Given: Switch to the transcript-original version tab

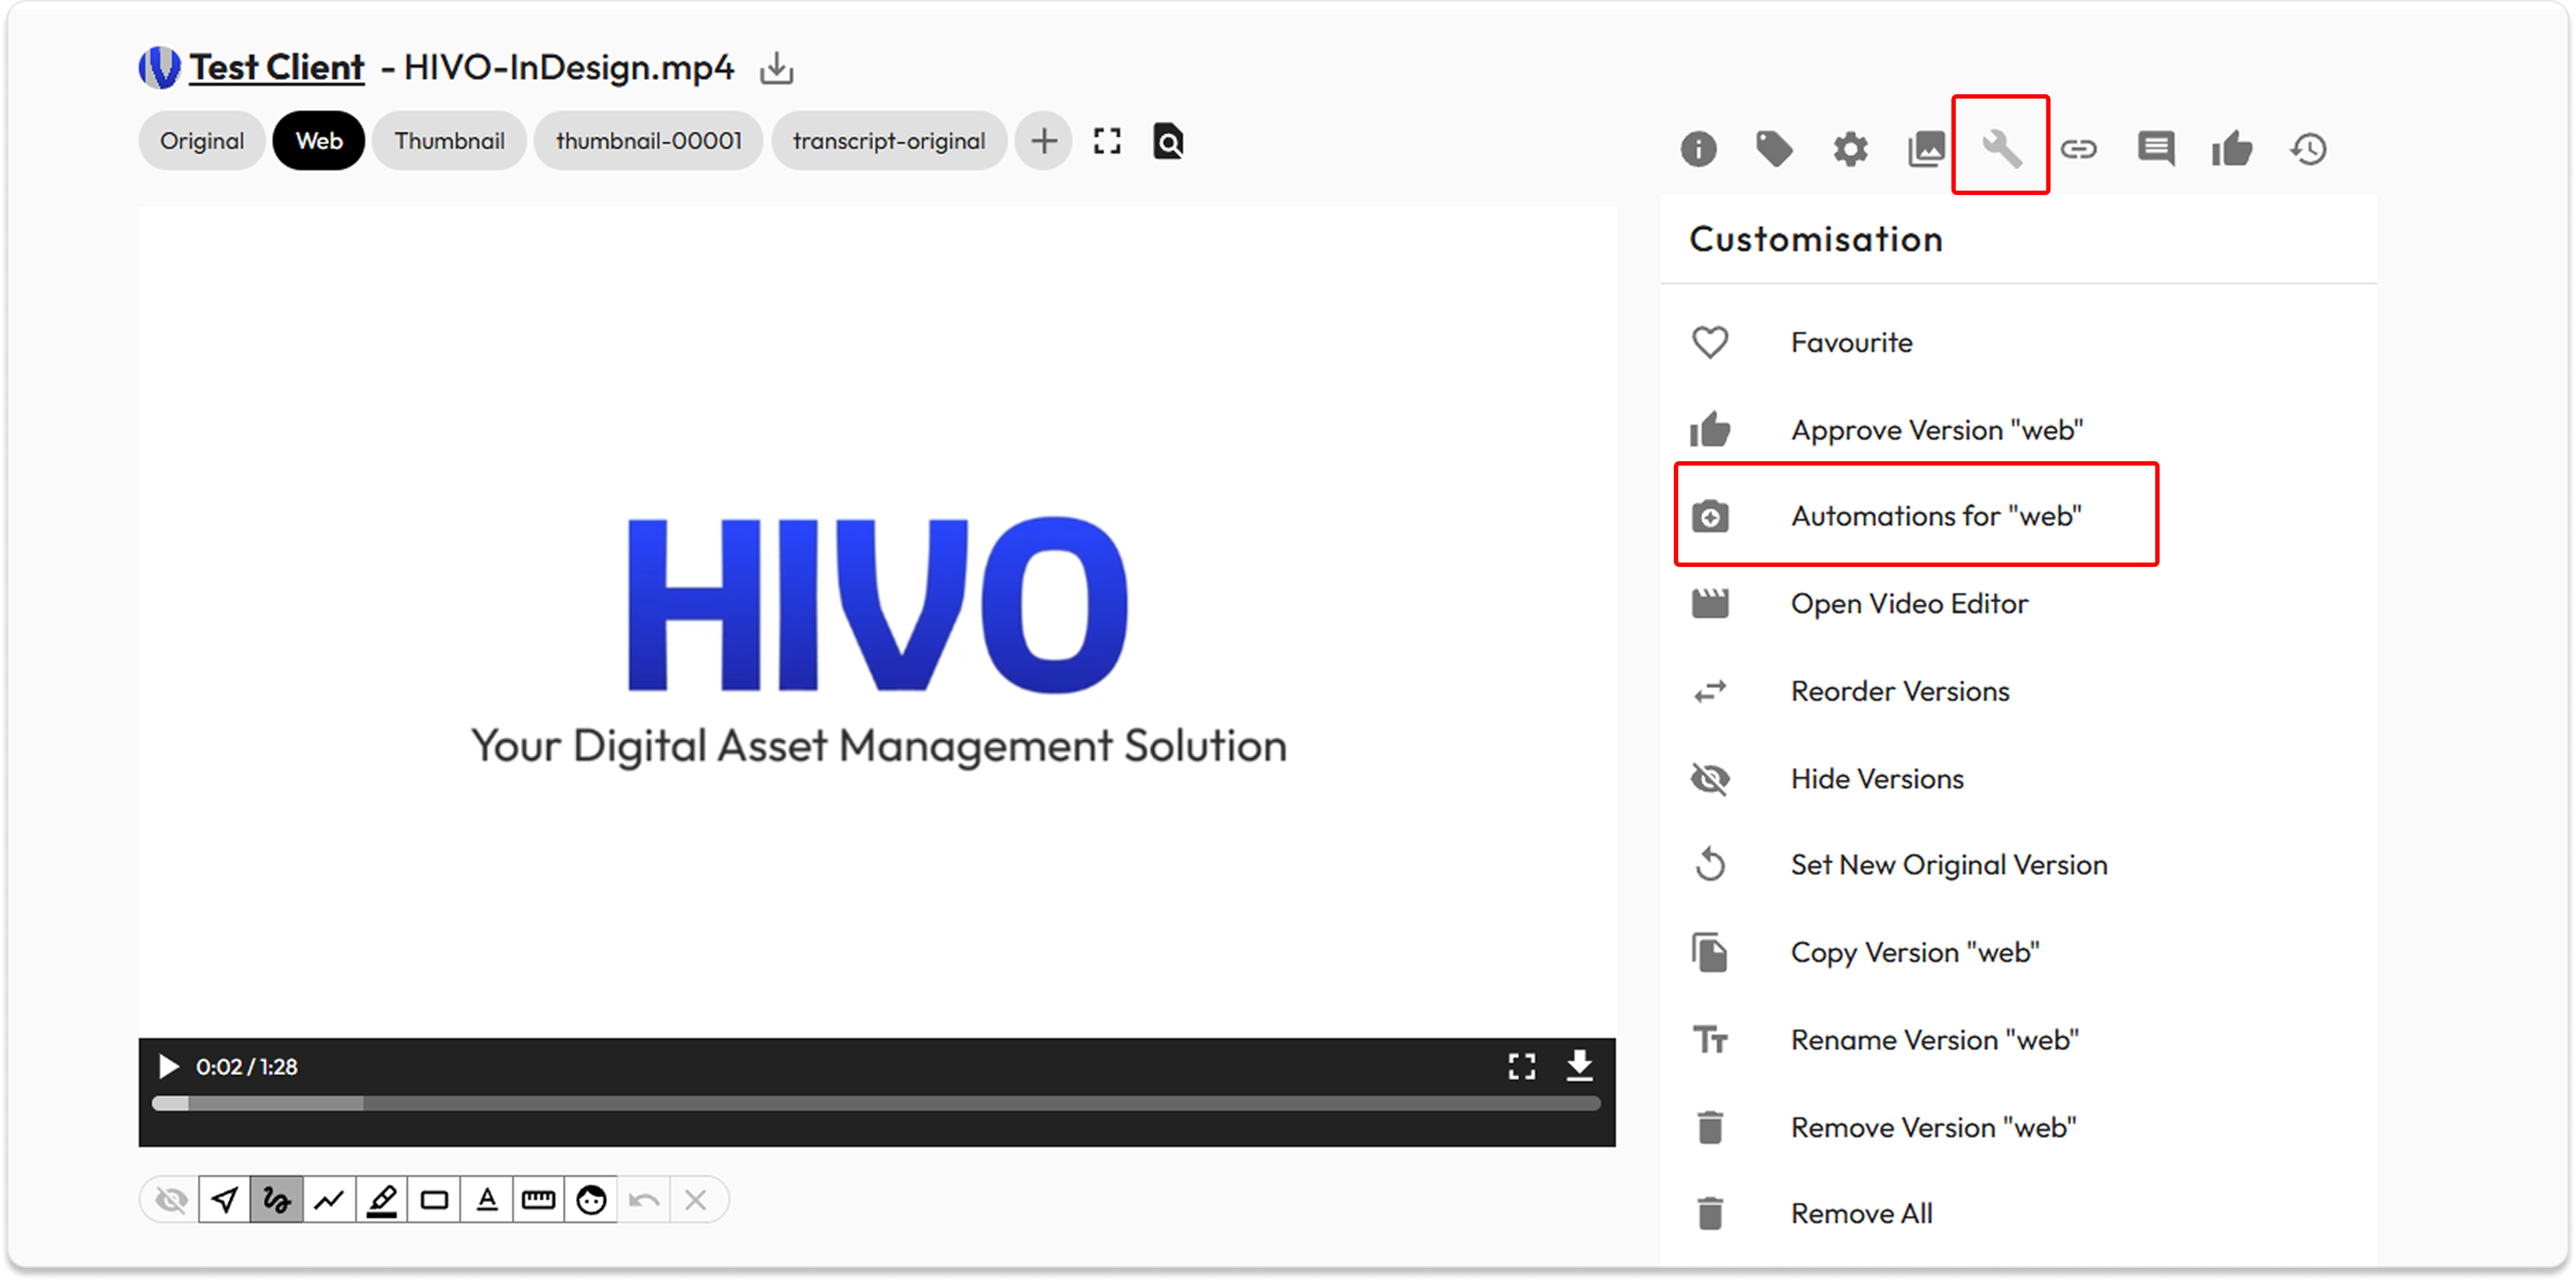Looking at the screenshot, I should [888, 141].
